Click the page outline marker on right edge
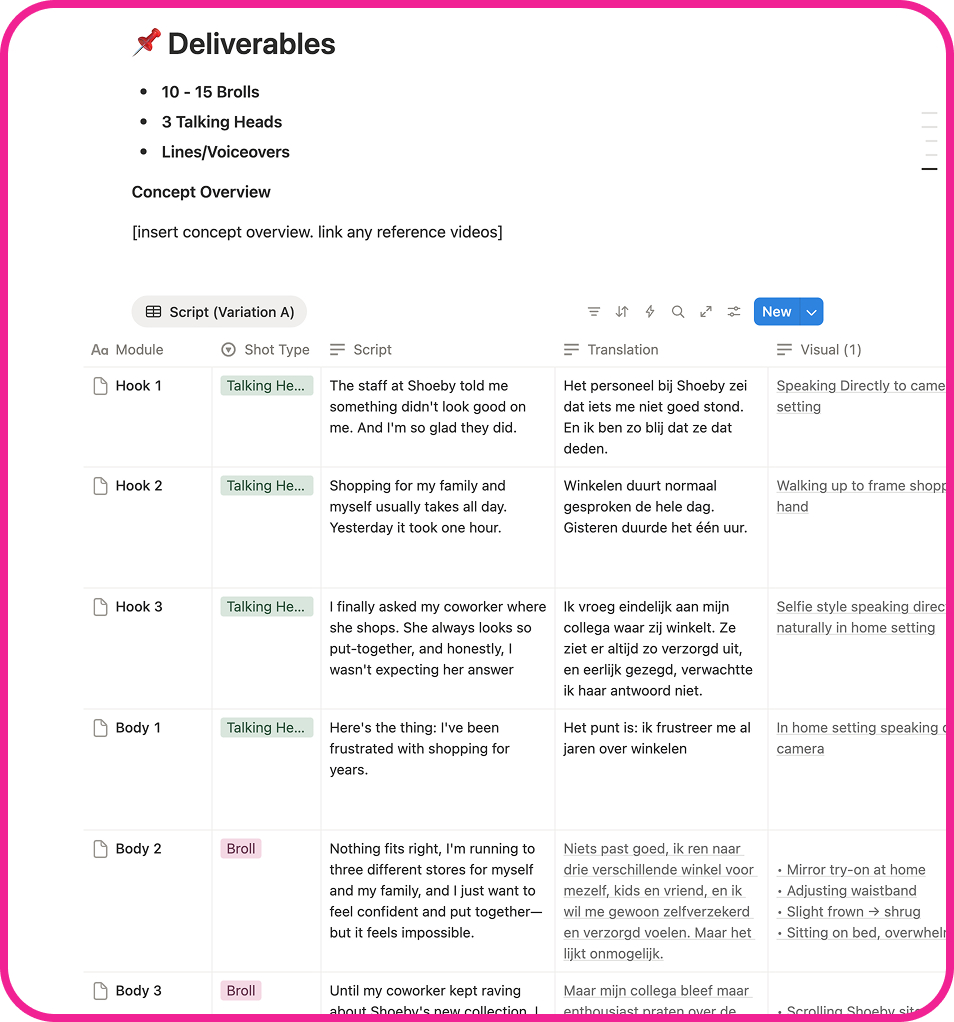This screenshot has height=1022, width=954. (x=929, y=169)
